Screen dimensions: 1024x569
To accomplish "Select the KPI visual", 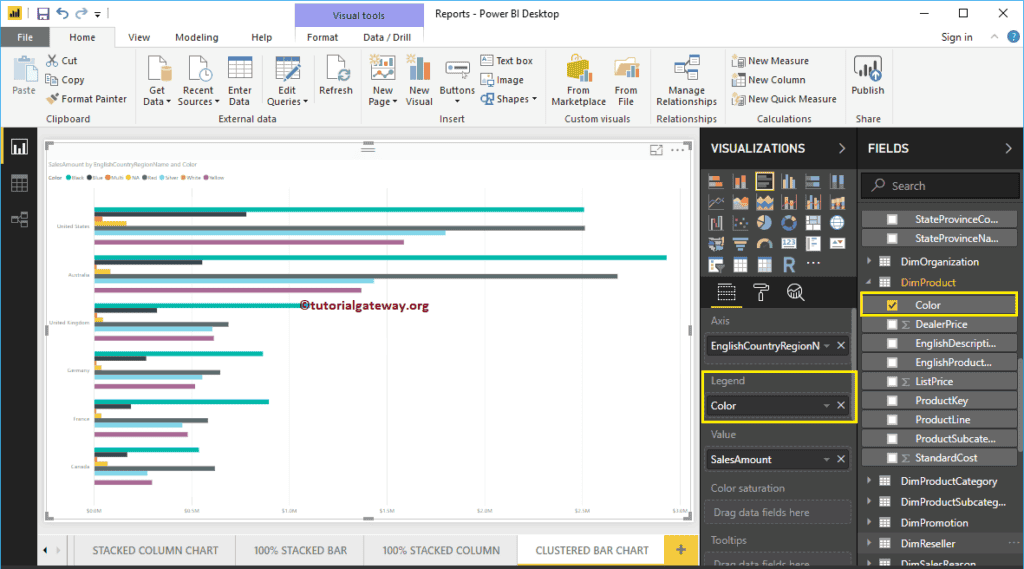I will (837, 244).
